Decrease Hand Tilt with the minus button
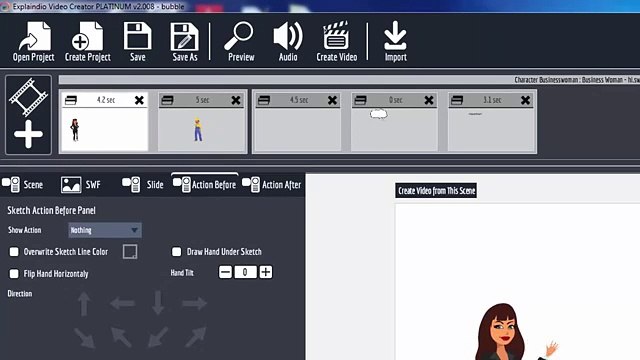Image resolution: width=640 pixels, height=360 pixels. pyautogui.click(x=225, y=272)
